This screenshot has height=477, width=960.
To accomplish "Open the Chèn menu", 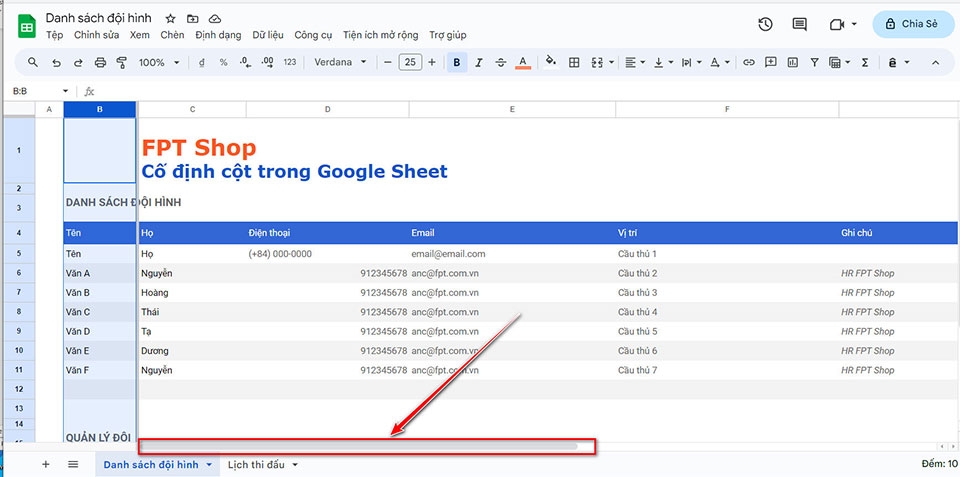I will point(172,36).
